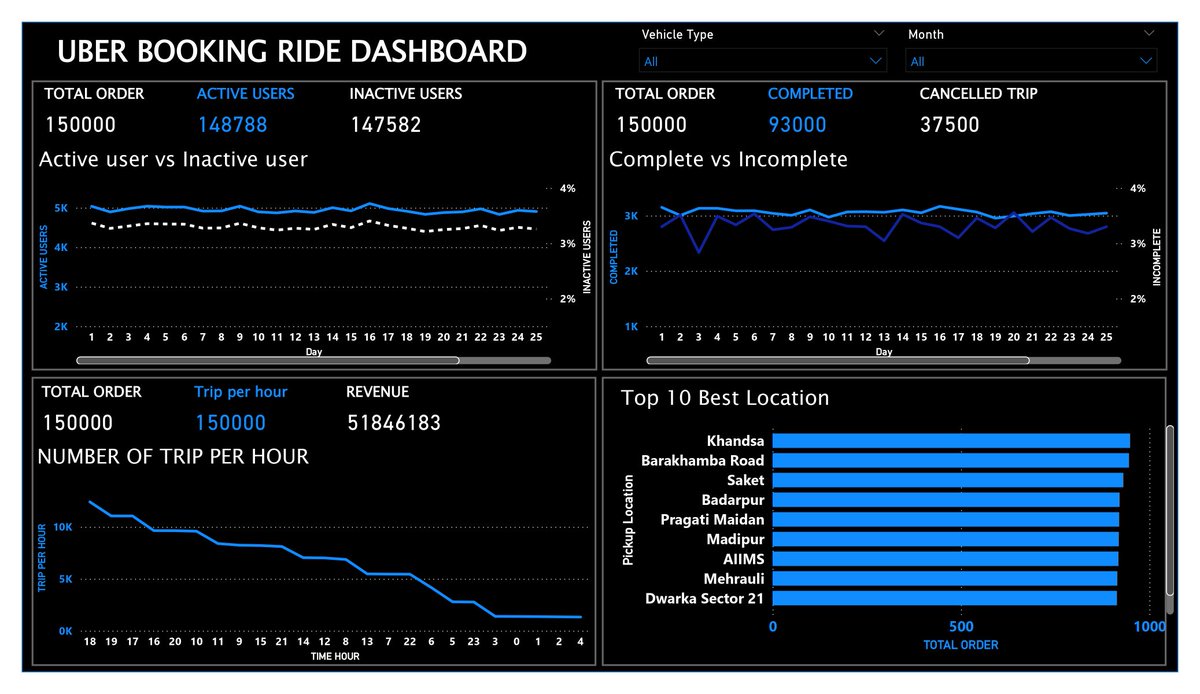Click the INACTIVE USERS value 147582
The width and height of the screenshot is (1200, 694).
385,125
